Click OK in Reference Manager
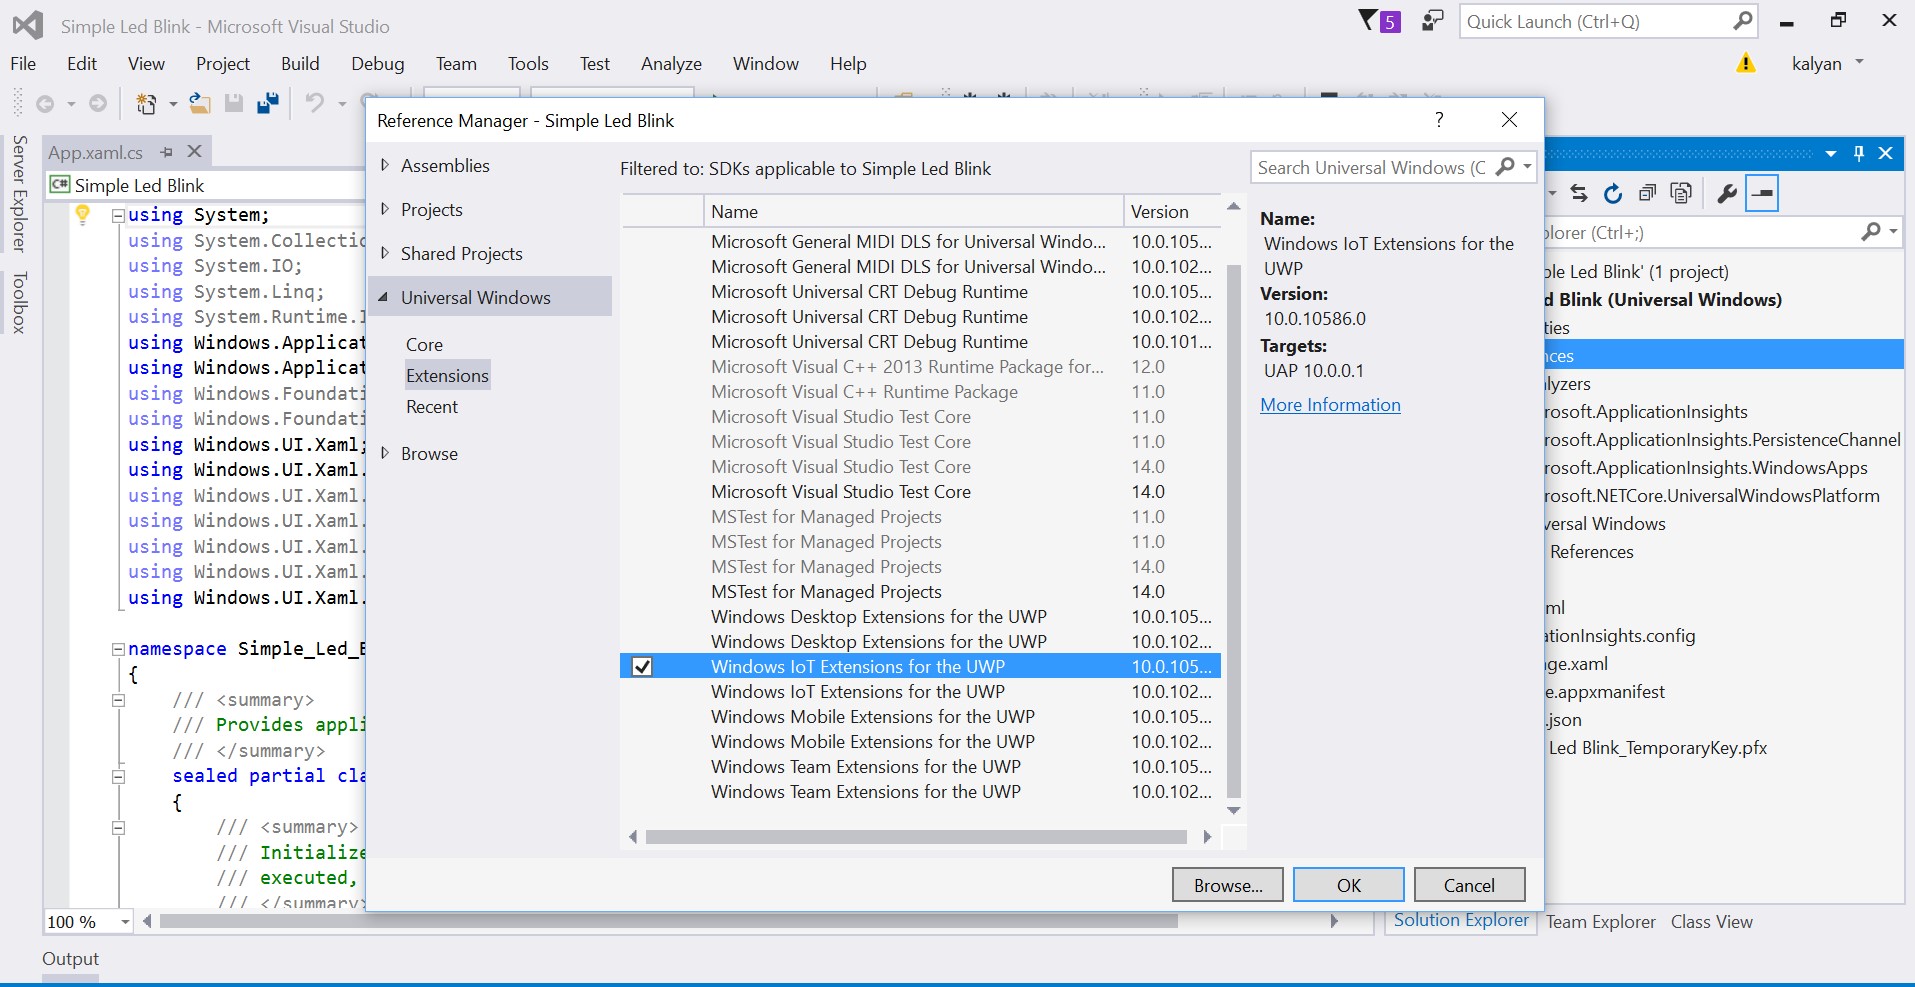The height and width of the screenshot is (987, 1915). click(x=1349, y=885)
